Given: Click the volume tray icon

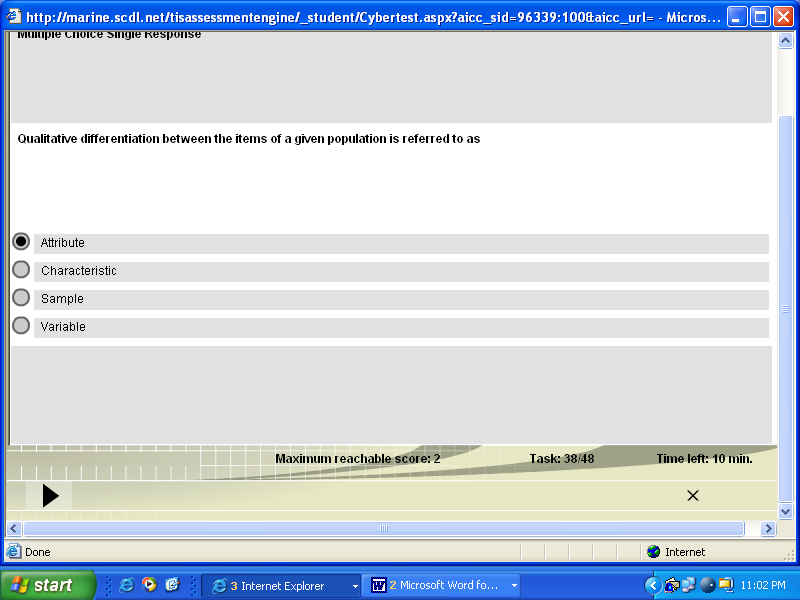Looking at the screenshot, I should [707, 585].
